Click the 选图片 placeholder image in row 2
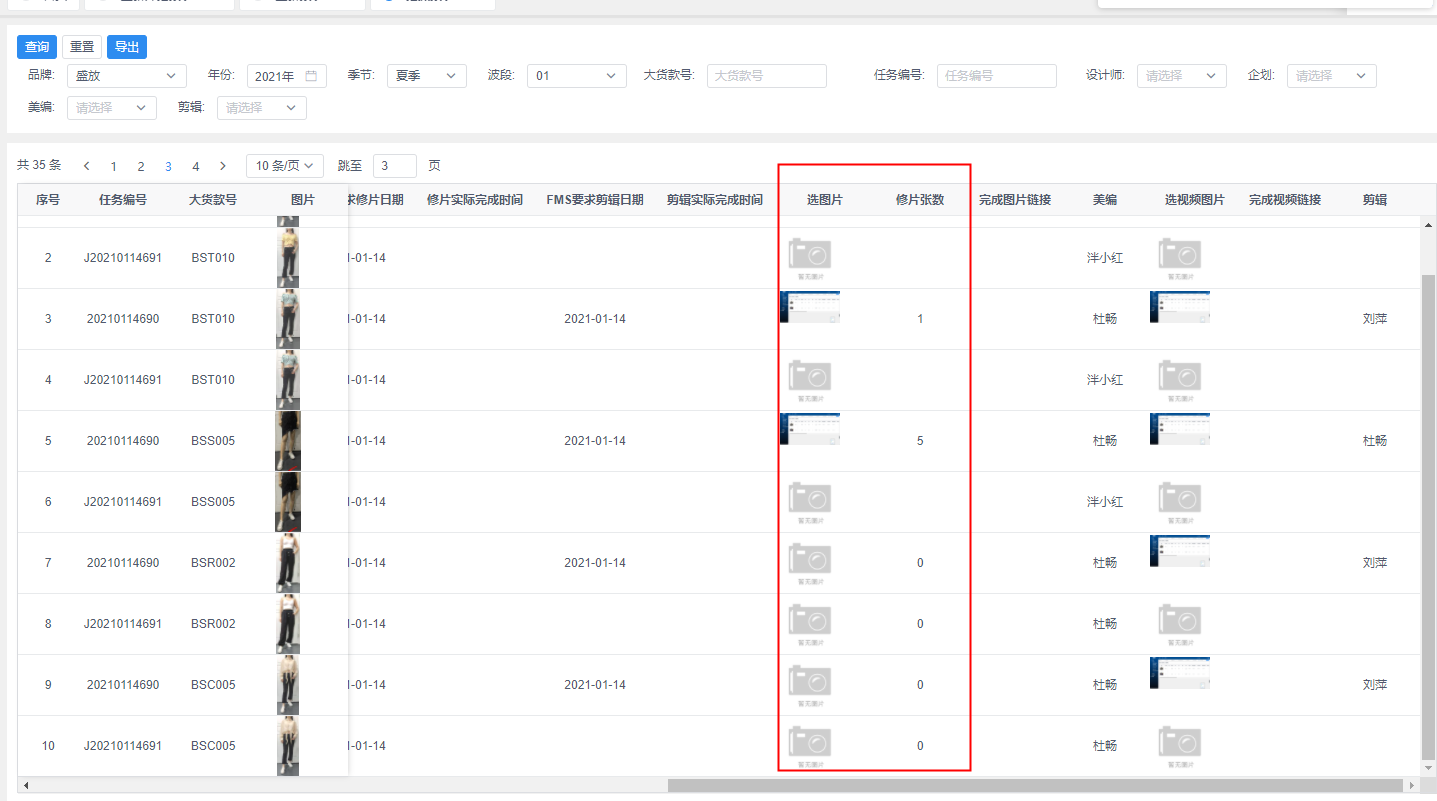The width and height of the screenshot is (1437, 801). coord(809,258)
